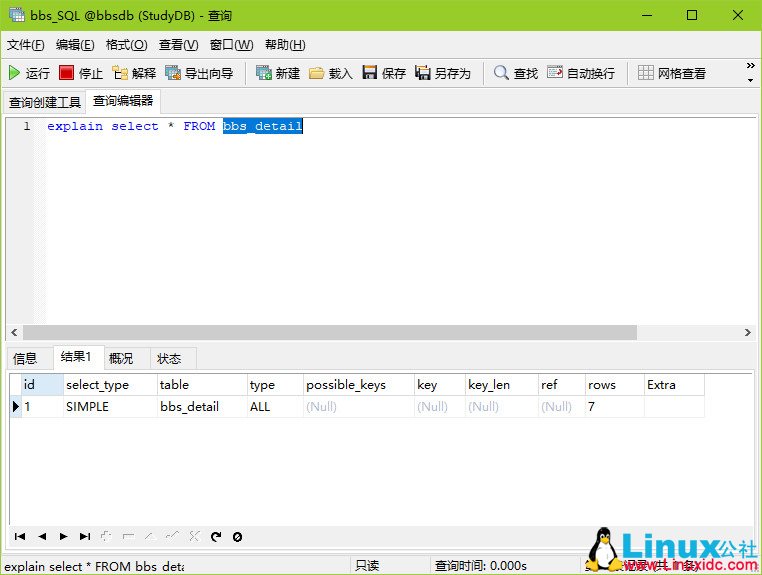Click the rows column header

615,384
